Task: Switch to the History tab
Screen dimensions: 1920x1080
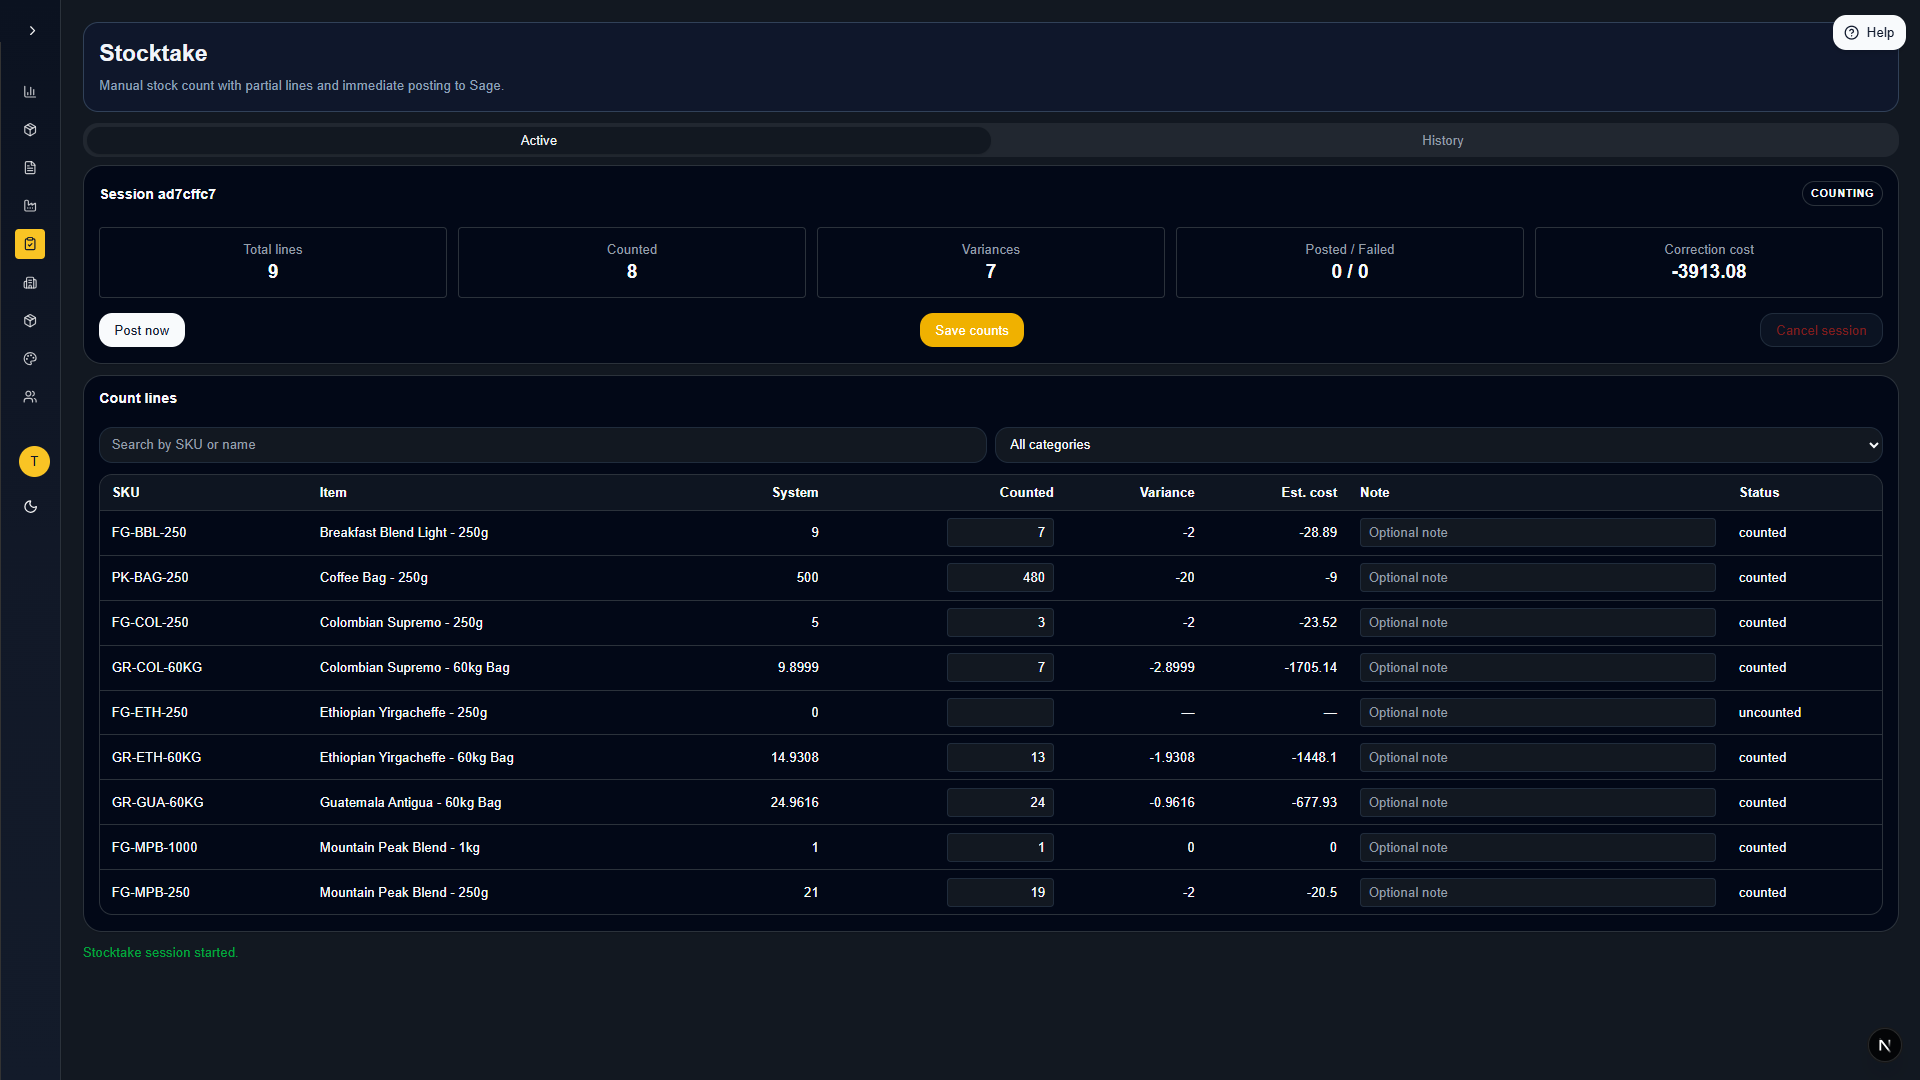Action: pos(1442,141)
